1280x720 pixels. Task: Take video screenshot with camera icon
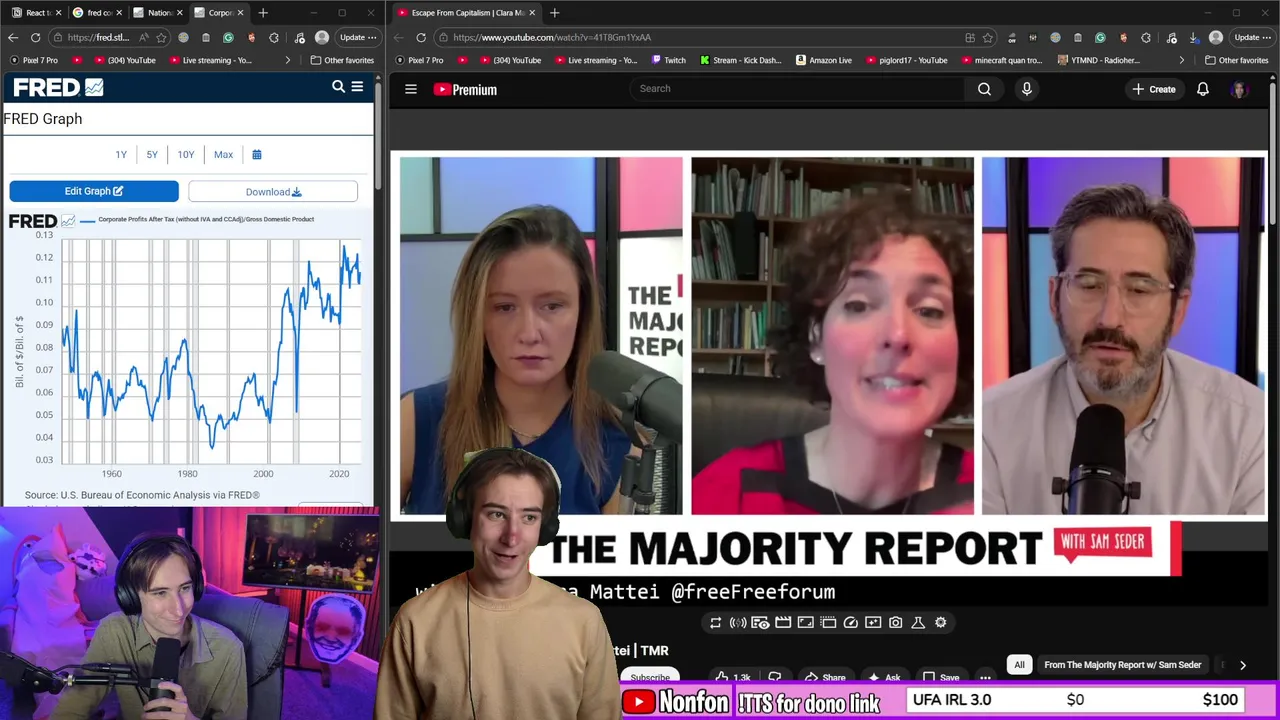pos(896,623)
